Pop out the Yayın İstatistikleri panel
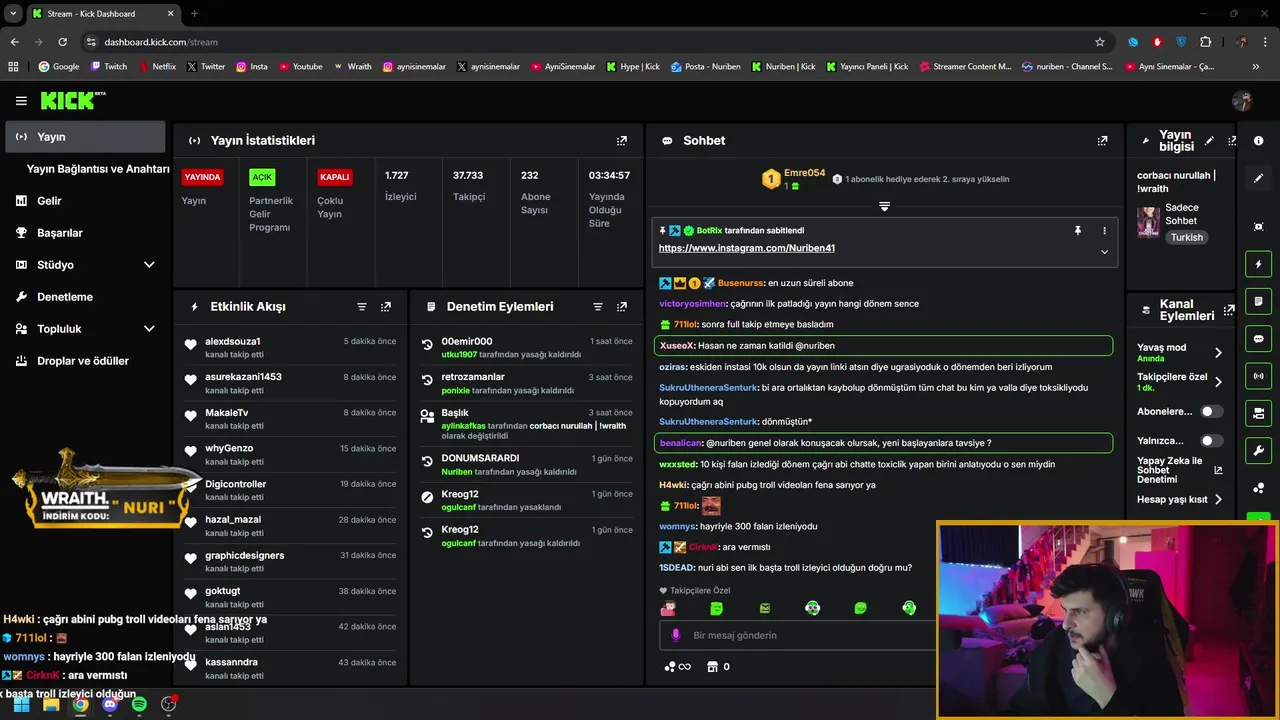 click(622, 141)
